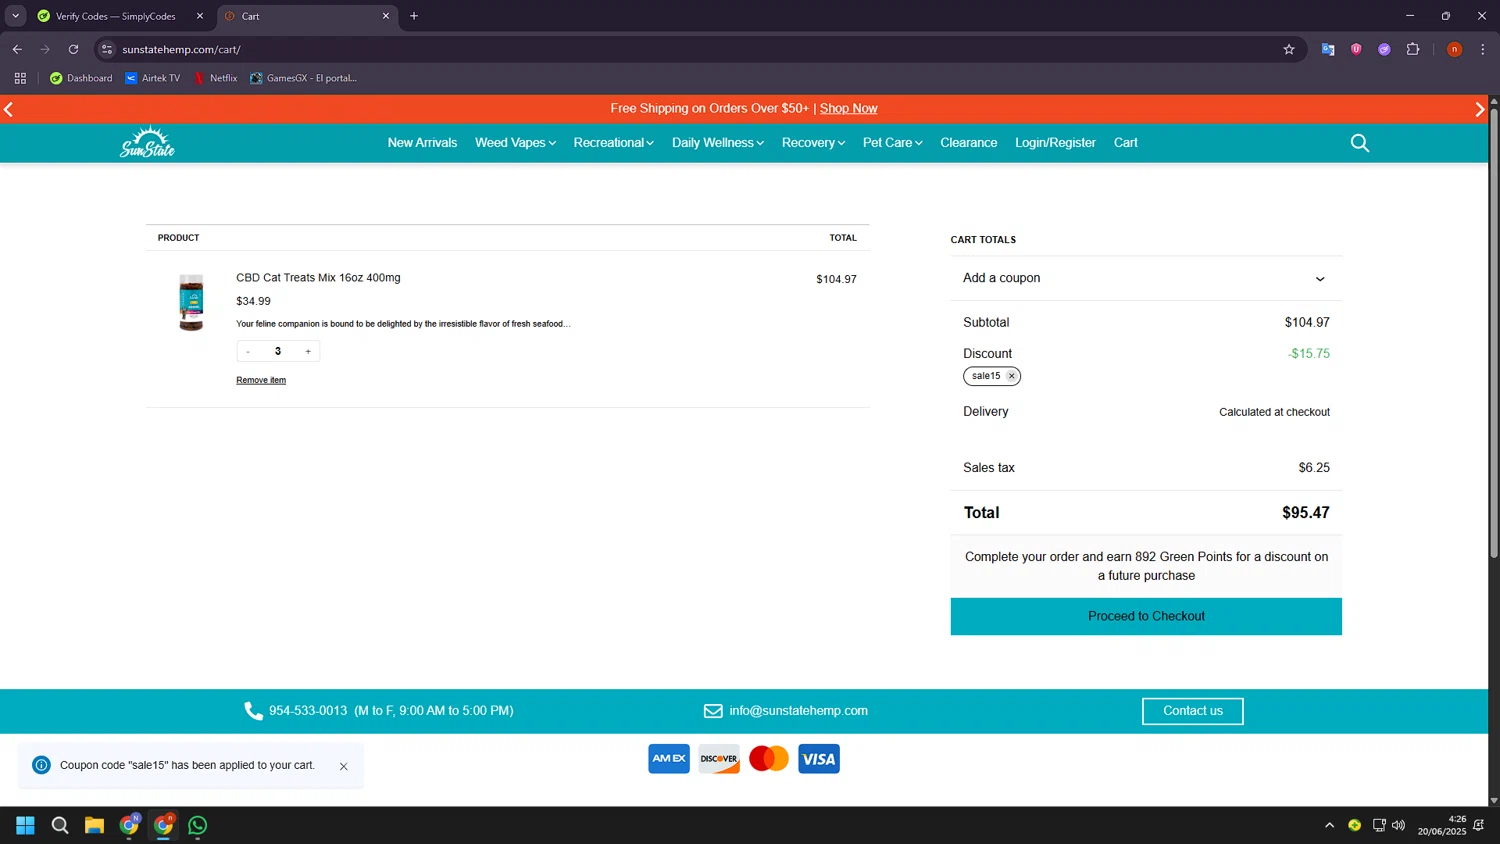Expand Recreational menu
This screenshot has width=1500, height=844.
click(x=613, y=143)
